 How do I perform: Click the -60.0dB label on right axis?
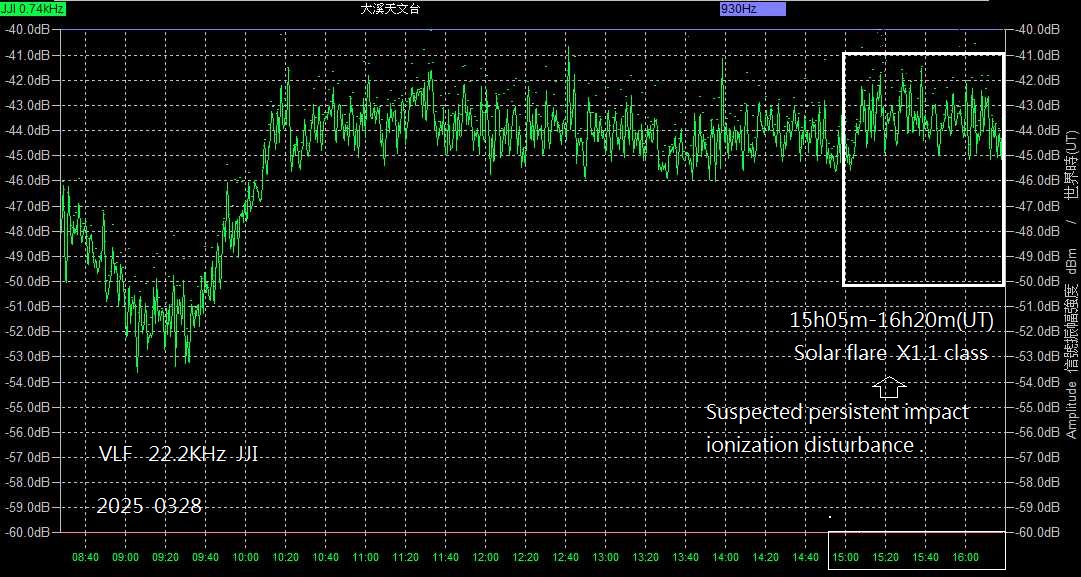pyautogui.click(x=1037, y=533)
